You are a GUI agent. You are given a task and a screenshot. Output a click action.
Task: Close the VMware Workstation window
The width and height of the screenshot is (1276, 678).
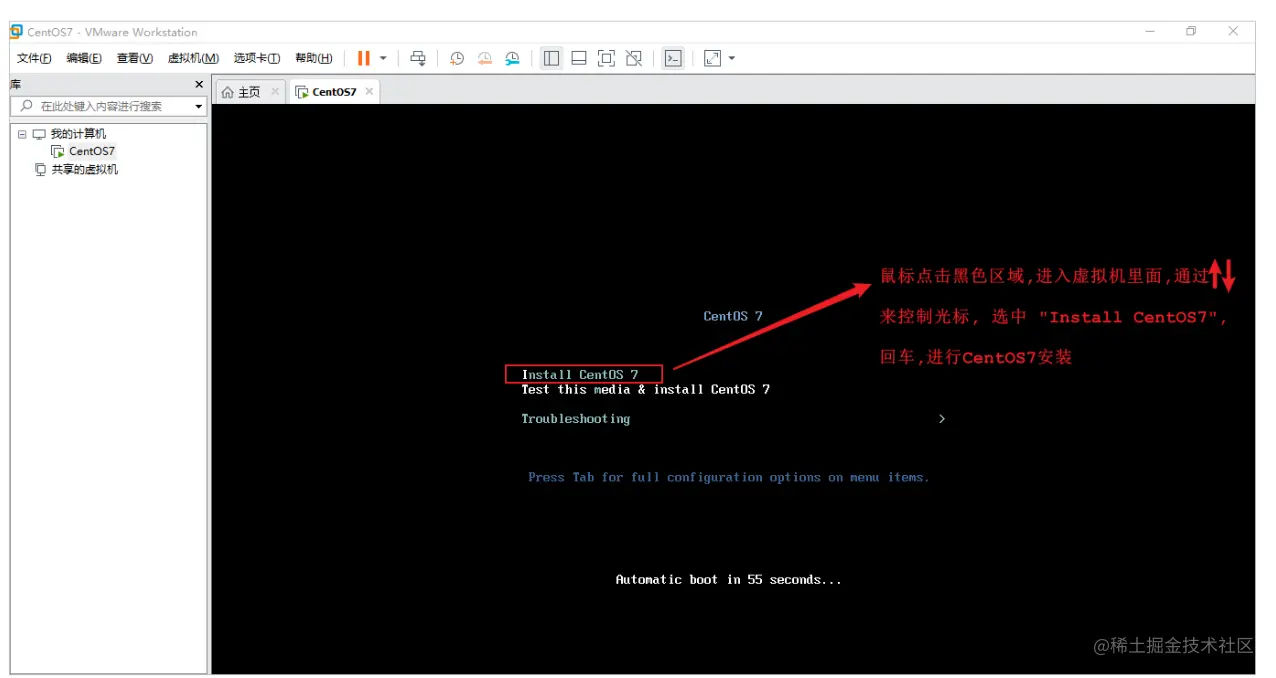(x=1233, y=31)
